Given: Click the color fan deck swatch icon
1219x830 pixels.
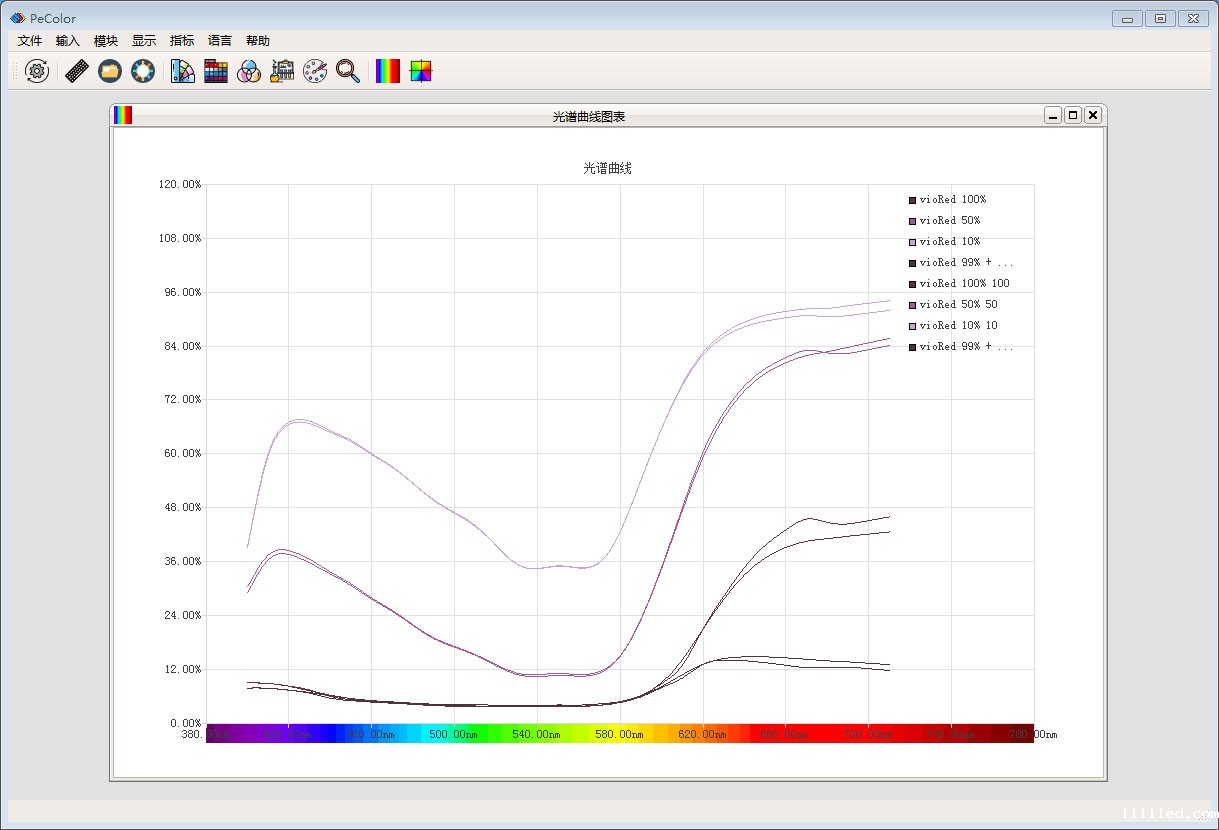Looking at the screenshot, I should [x=183, y=71].
